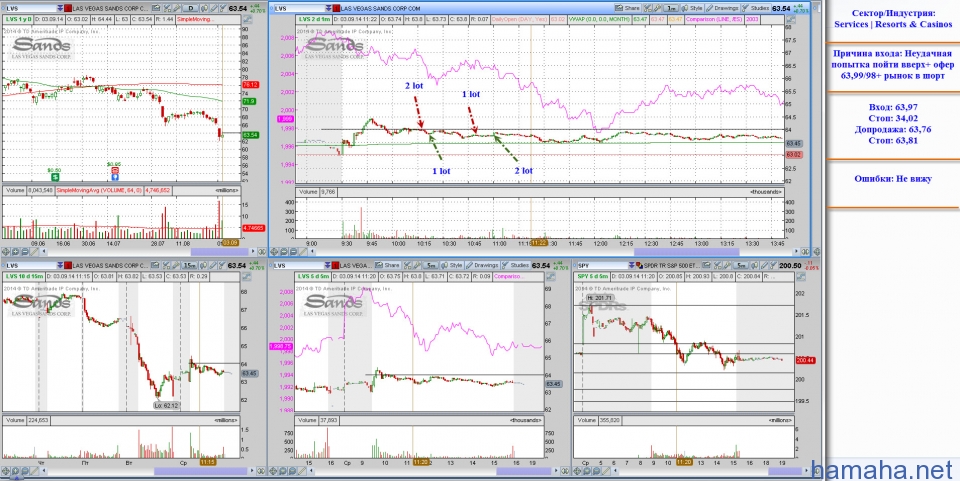
Task: Click the Share icon in LVS daily chart toolbar
Action: tap(156, 8)
